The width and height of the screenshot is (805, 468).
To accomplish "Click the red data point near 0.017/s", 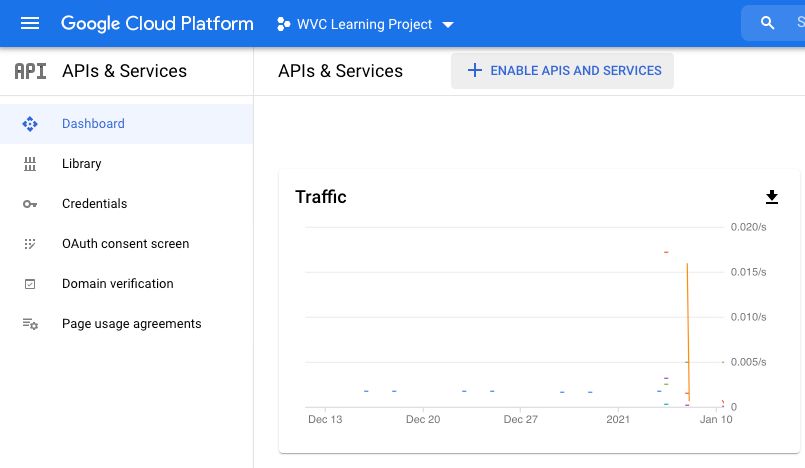I will point(666,252).
